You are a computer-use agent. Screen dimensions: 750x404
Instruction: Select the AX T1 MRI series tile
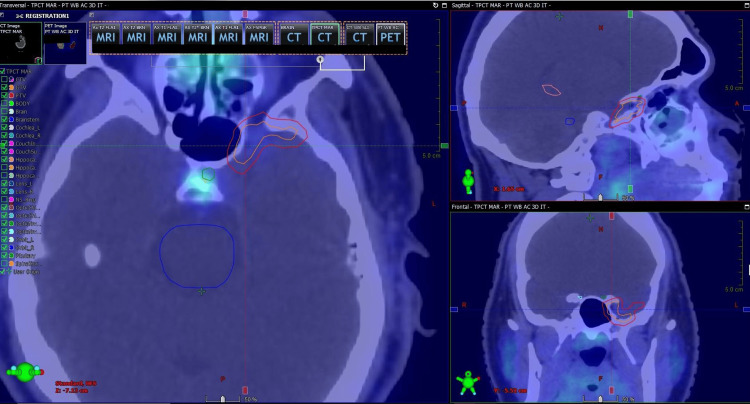pyautogui.click(x=166, y=34)
